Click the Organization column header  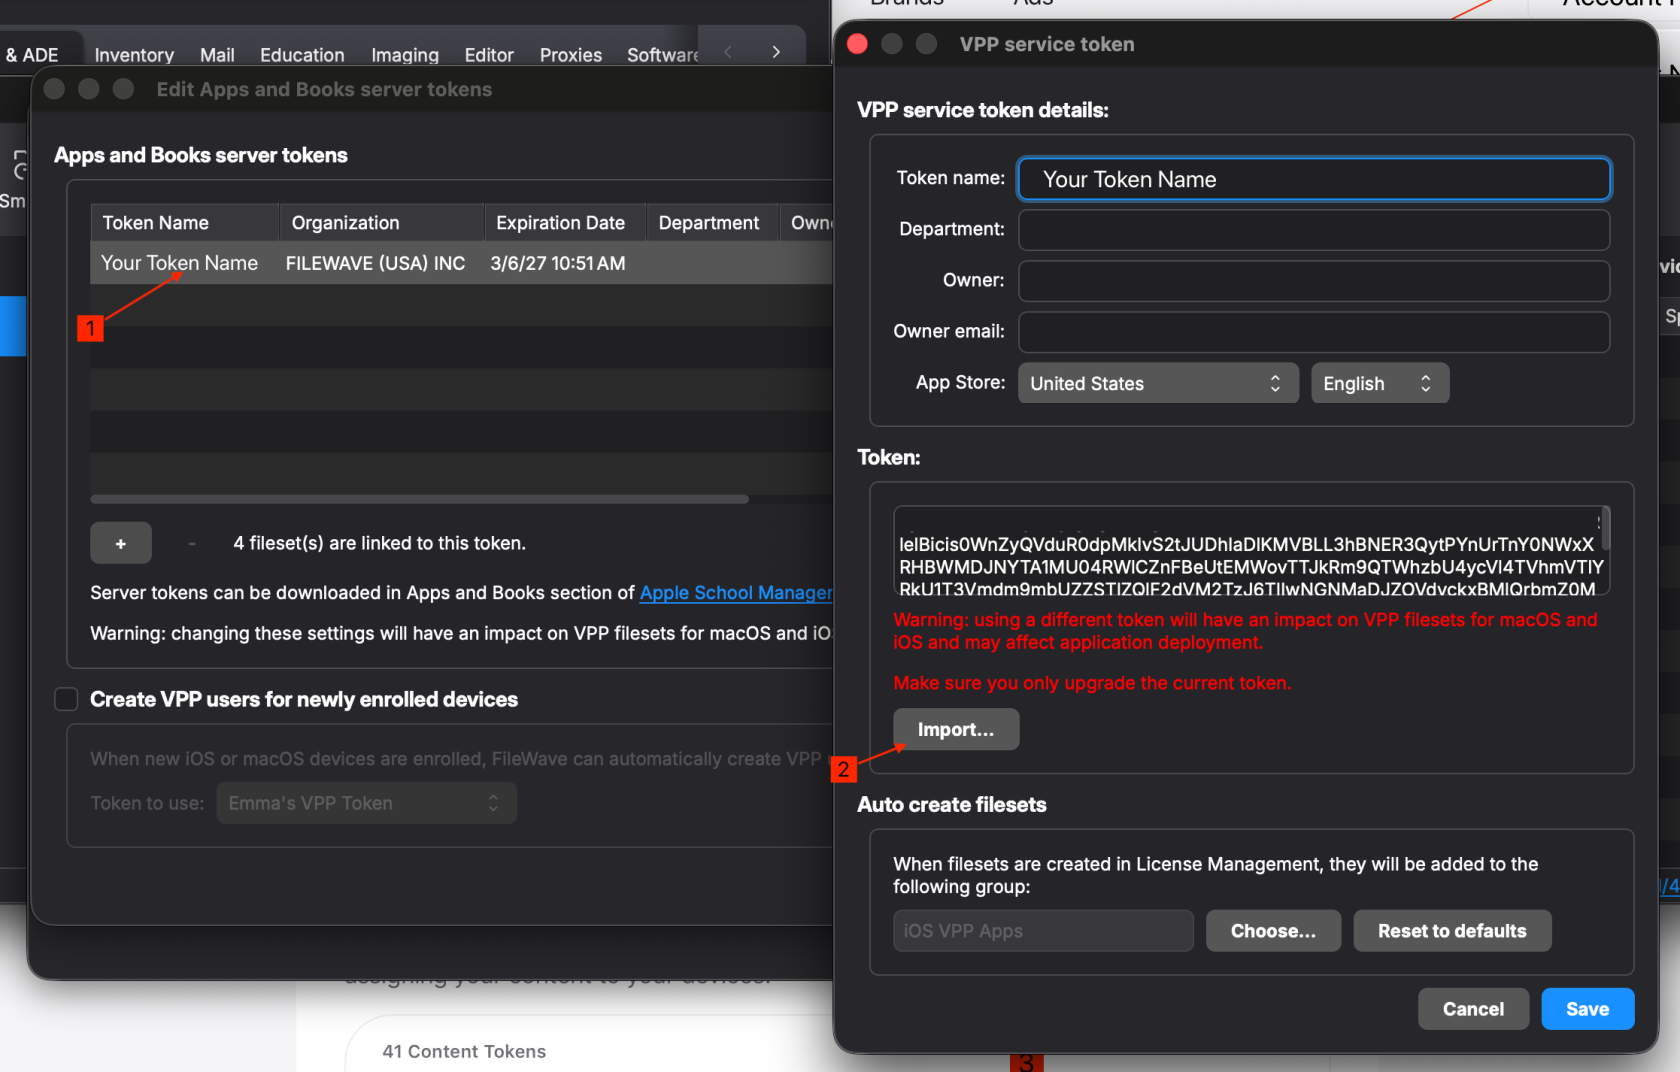click(x=382, y=223)
